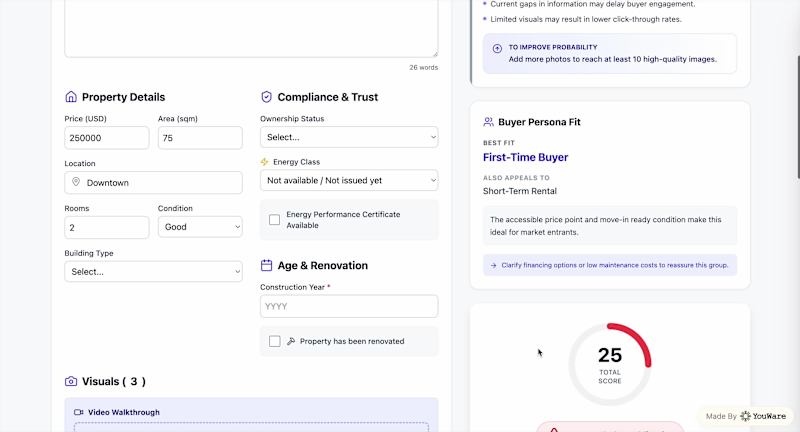Image resolution: width=800 pixels, height=432 pixels.
Task: Click the lightning bolt Energy Class icon
Action: pos(264,162)
